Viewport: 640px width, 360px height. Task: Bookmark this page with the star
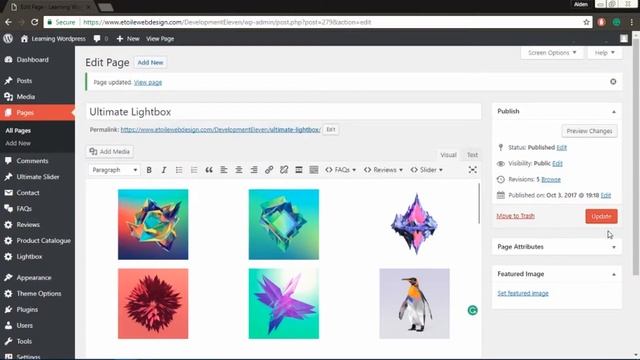pos(587,22)
